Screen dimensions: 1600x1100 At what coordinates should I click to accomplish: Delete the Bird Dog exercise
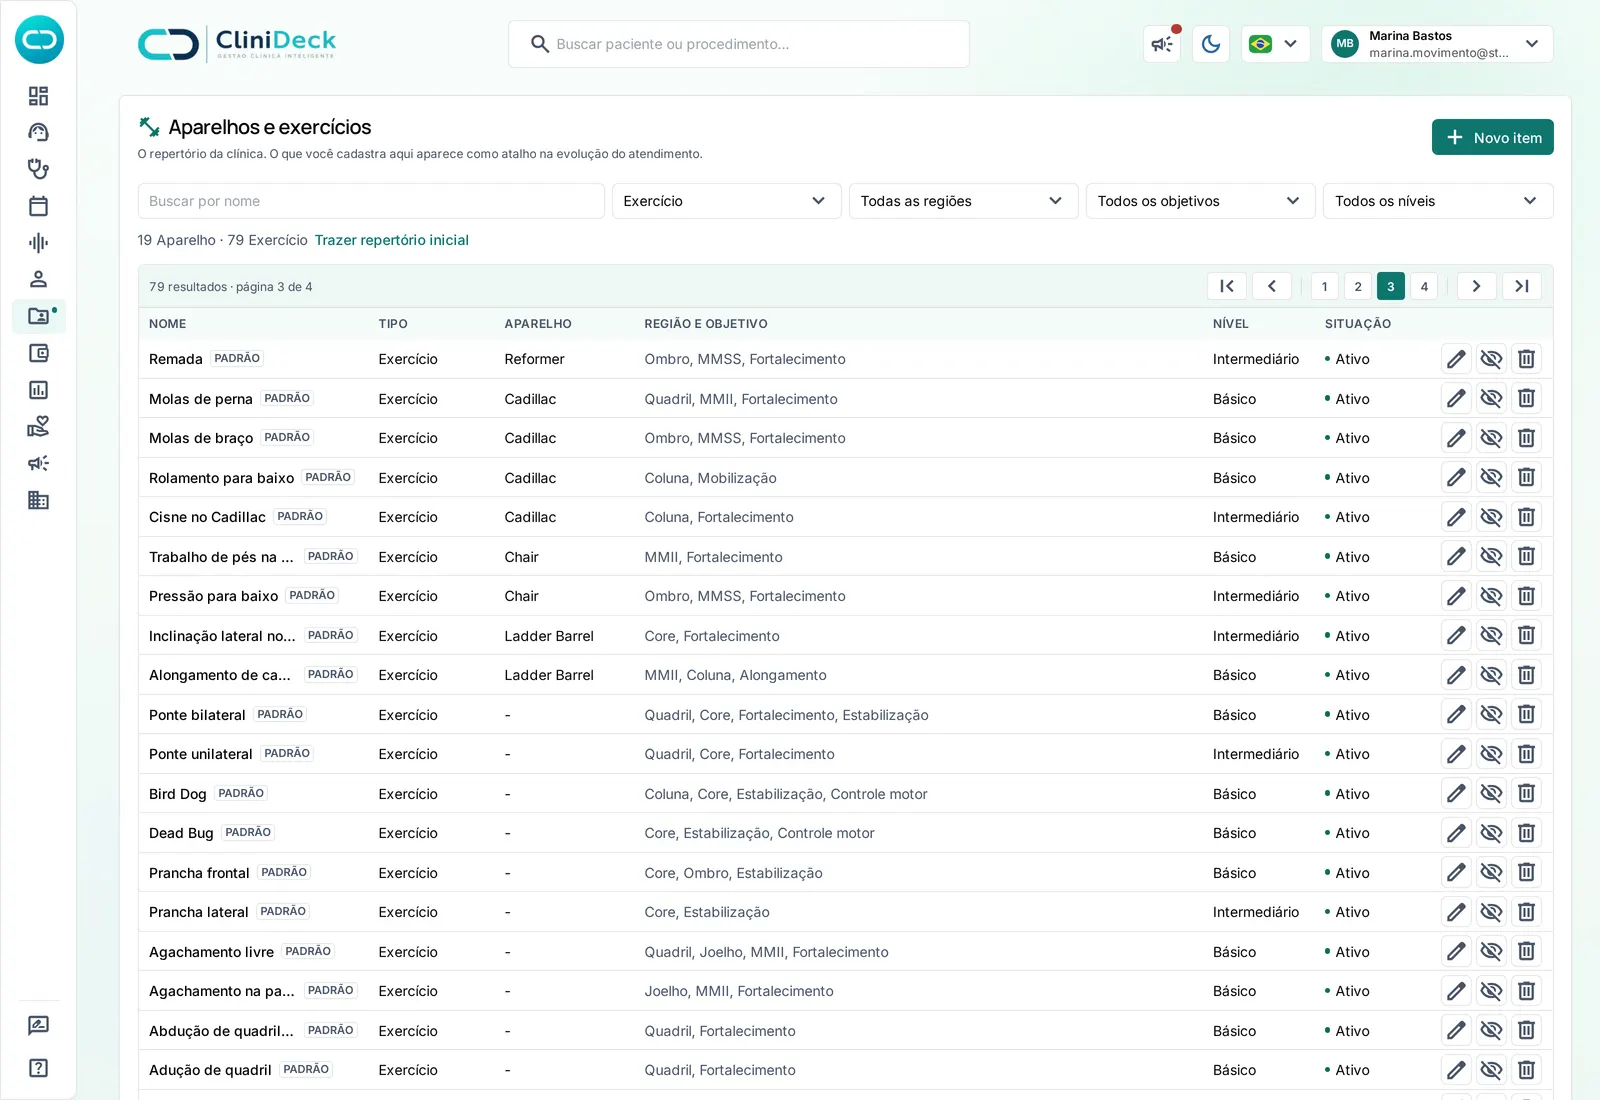(x=1526, y=794)
